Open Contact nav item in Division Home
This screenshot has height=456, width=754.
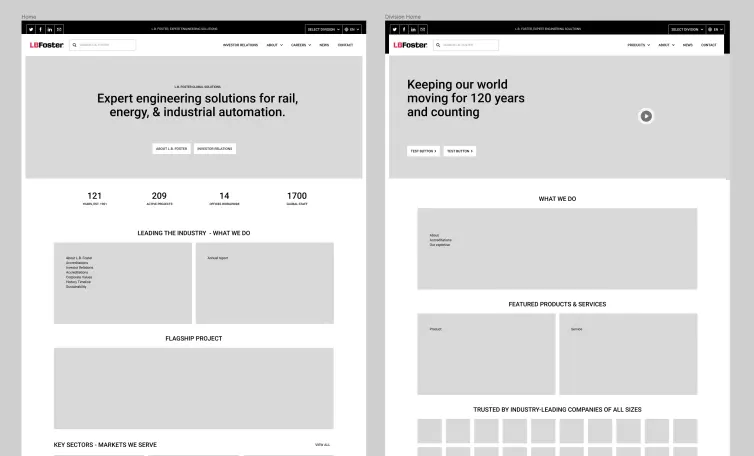[x=708, y=45]
